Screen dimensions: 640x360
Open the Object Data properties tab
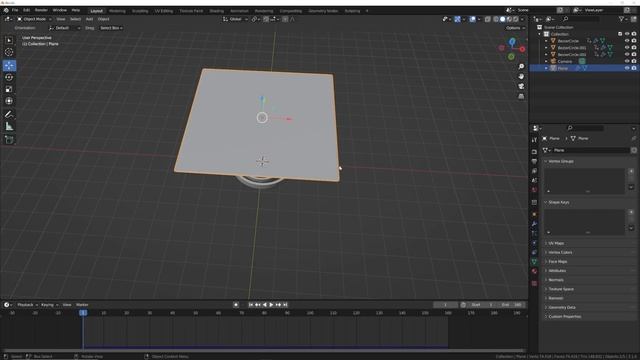tap(534, 262)
